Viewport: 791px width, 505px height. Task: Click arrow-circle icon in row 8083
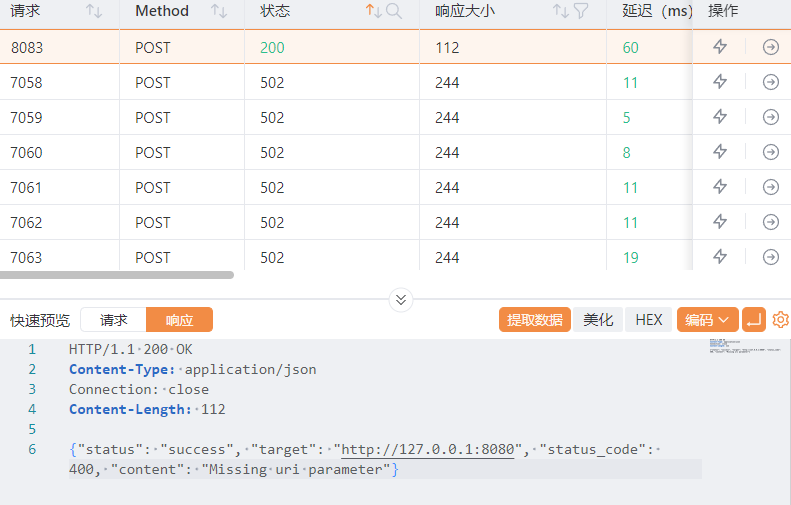pos(770,47)
